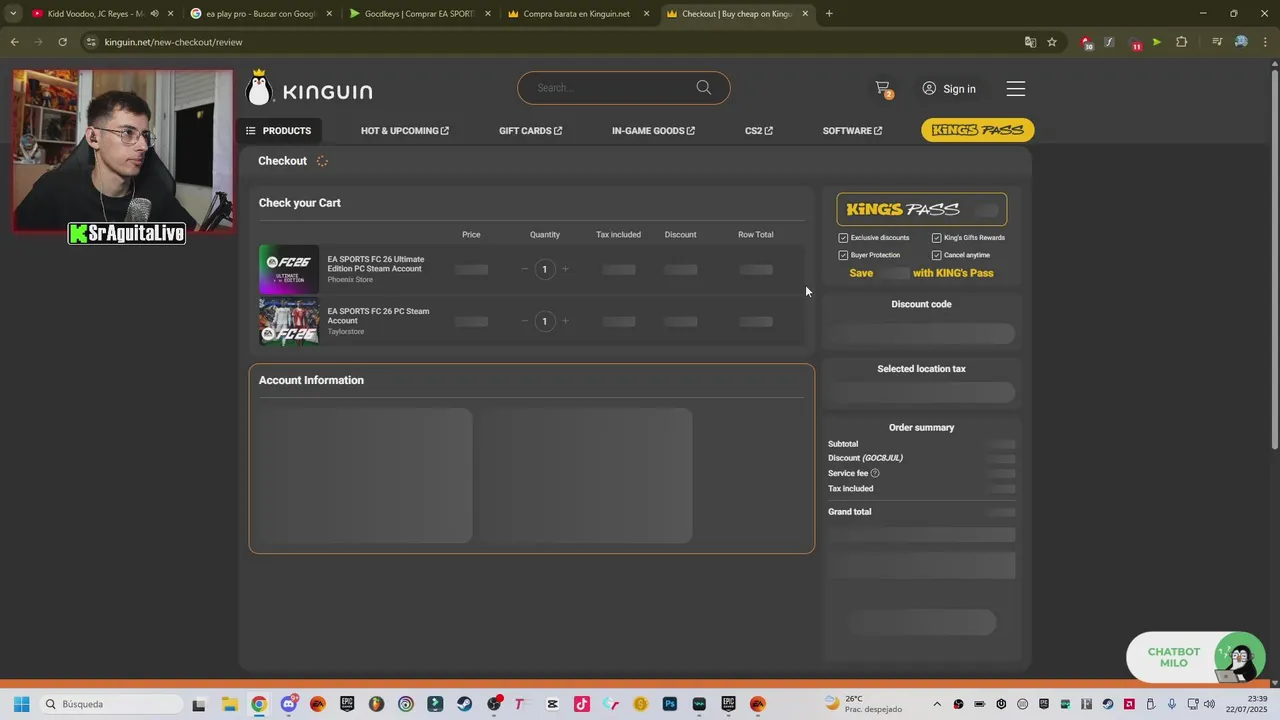Toggle the Exclusive discounts checkbox
Image resolution: width=1280 pixels, height=720 pixels.
click(843, 238)
